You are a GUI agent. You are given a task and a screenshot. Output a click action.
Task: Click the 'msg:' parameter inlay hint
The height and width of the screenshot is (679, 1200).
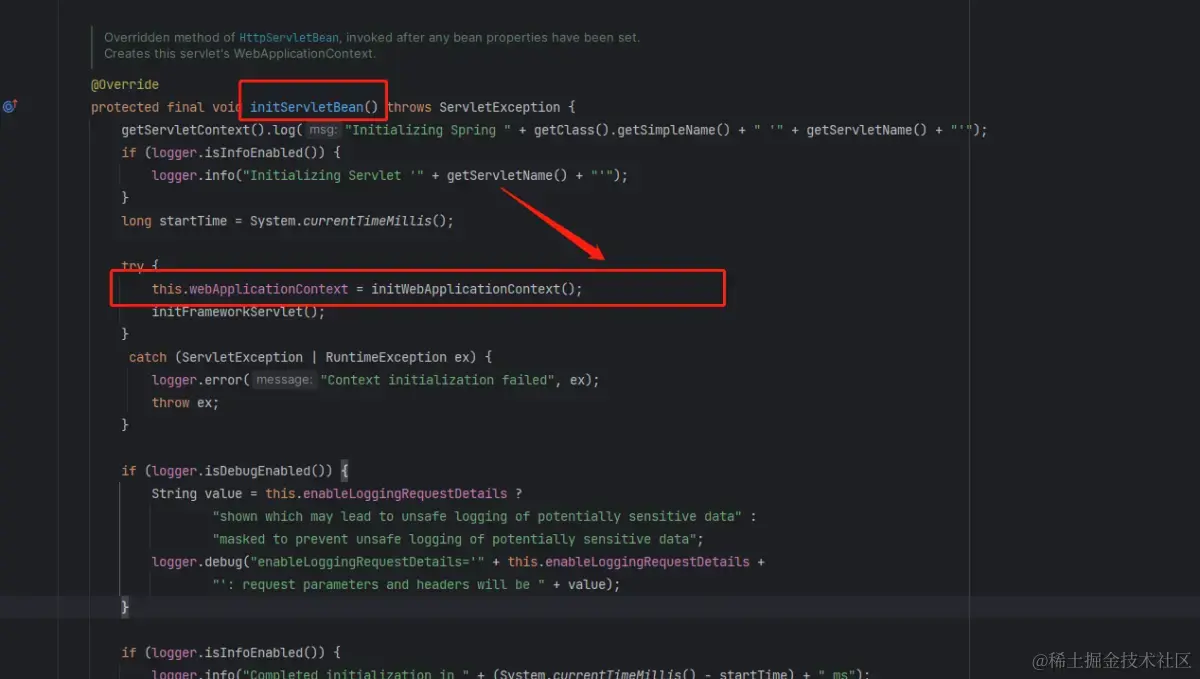coord(322,130)
